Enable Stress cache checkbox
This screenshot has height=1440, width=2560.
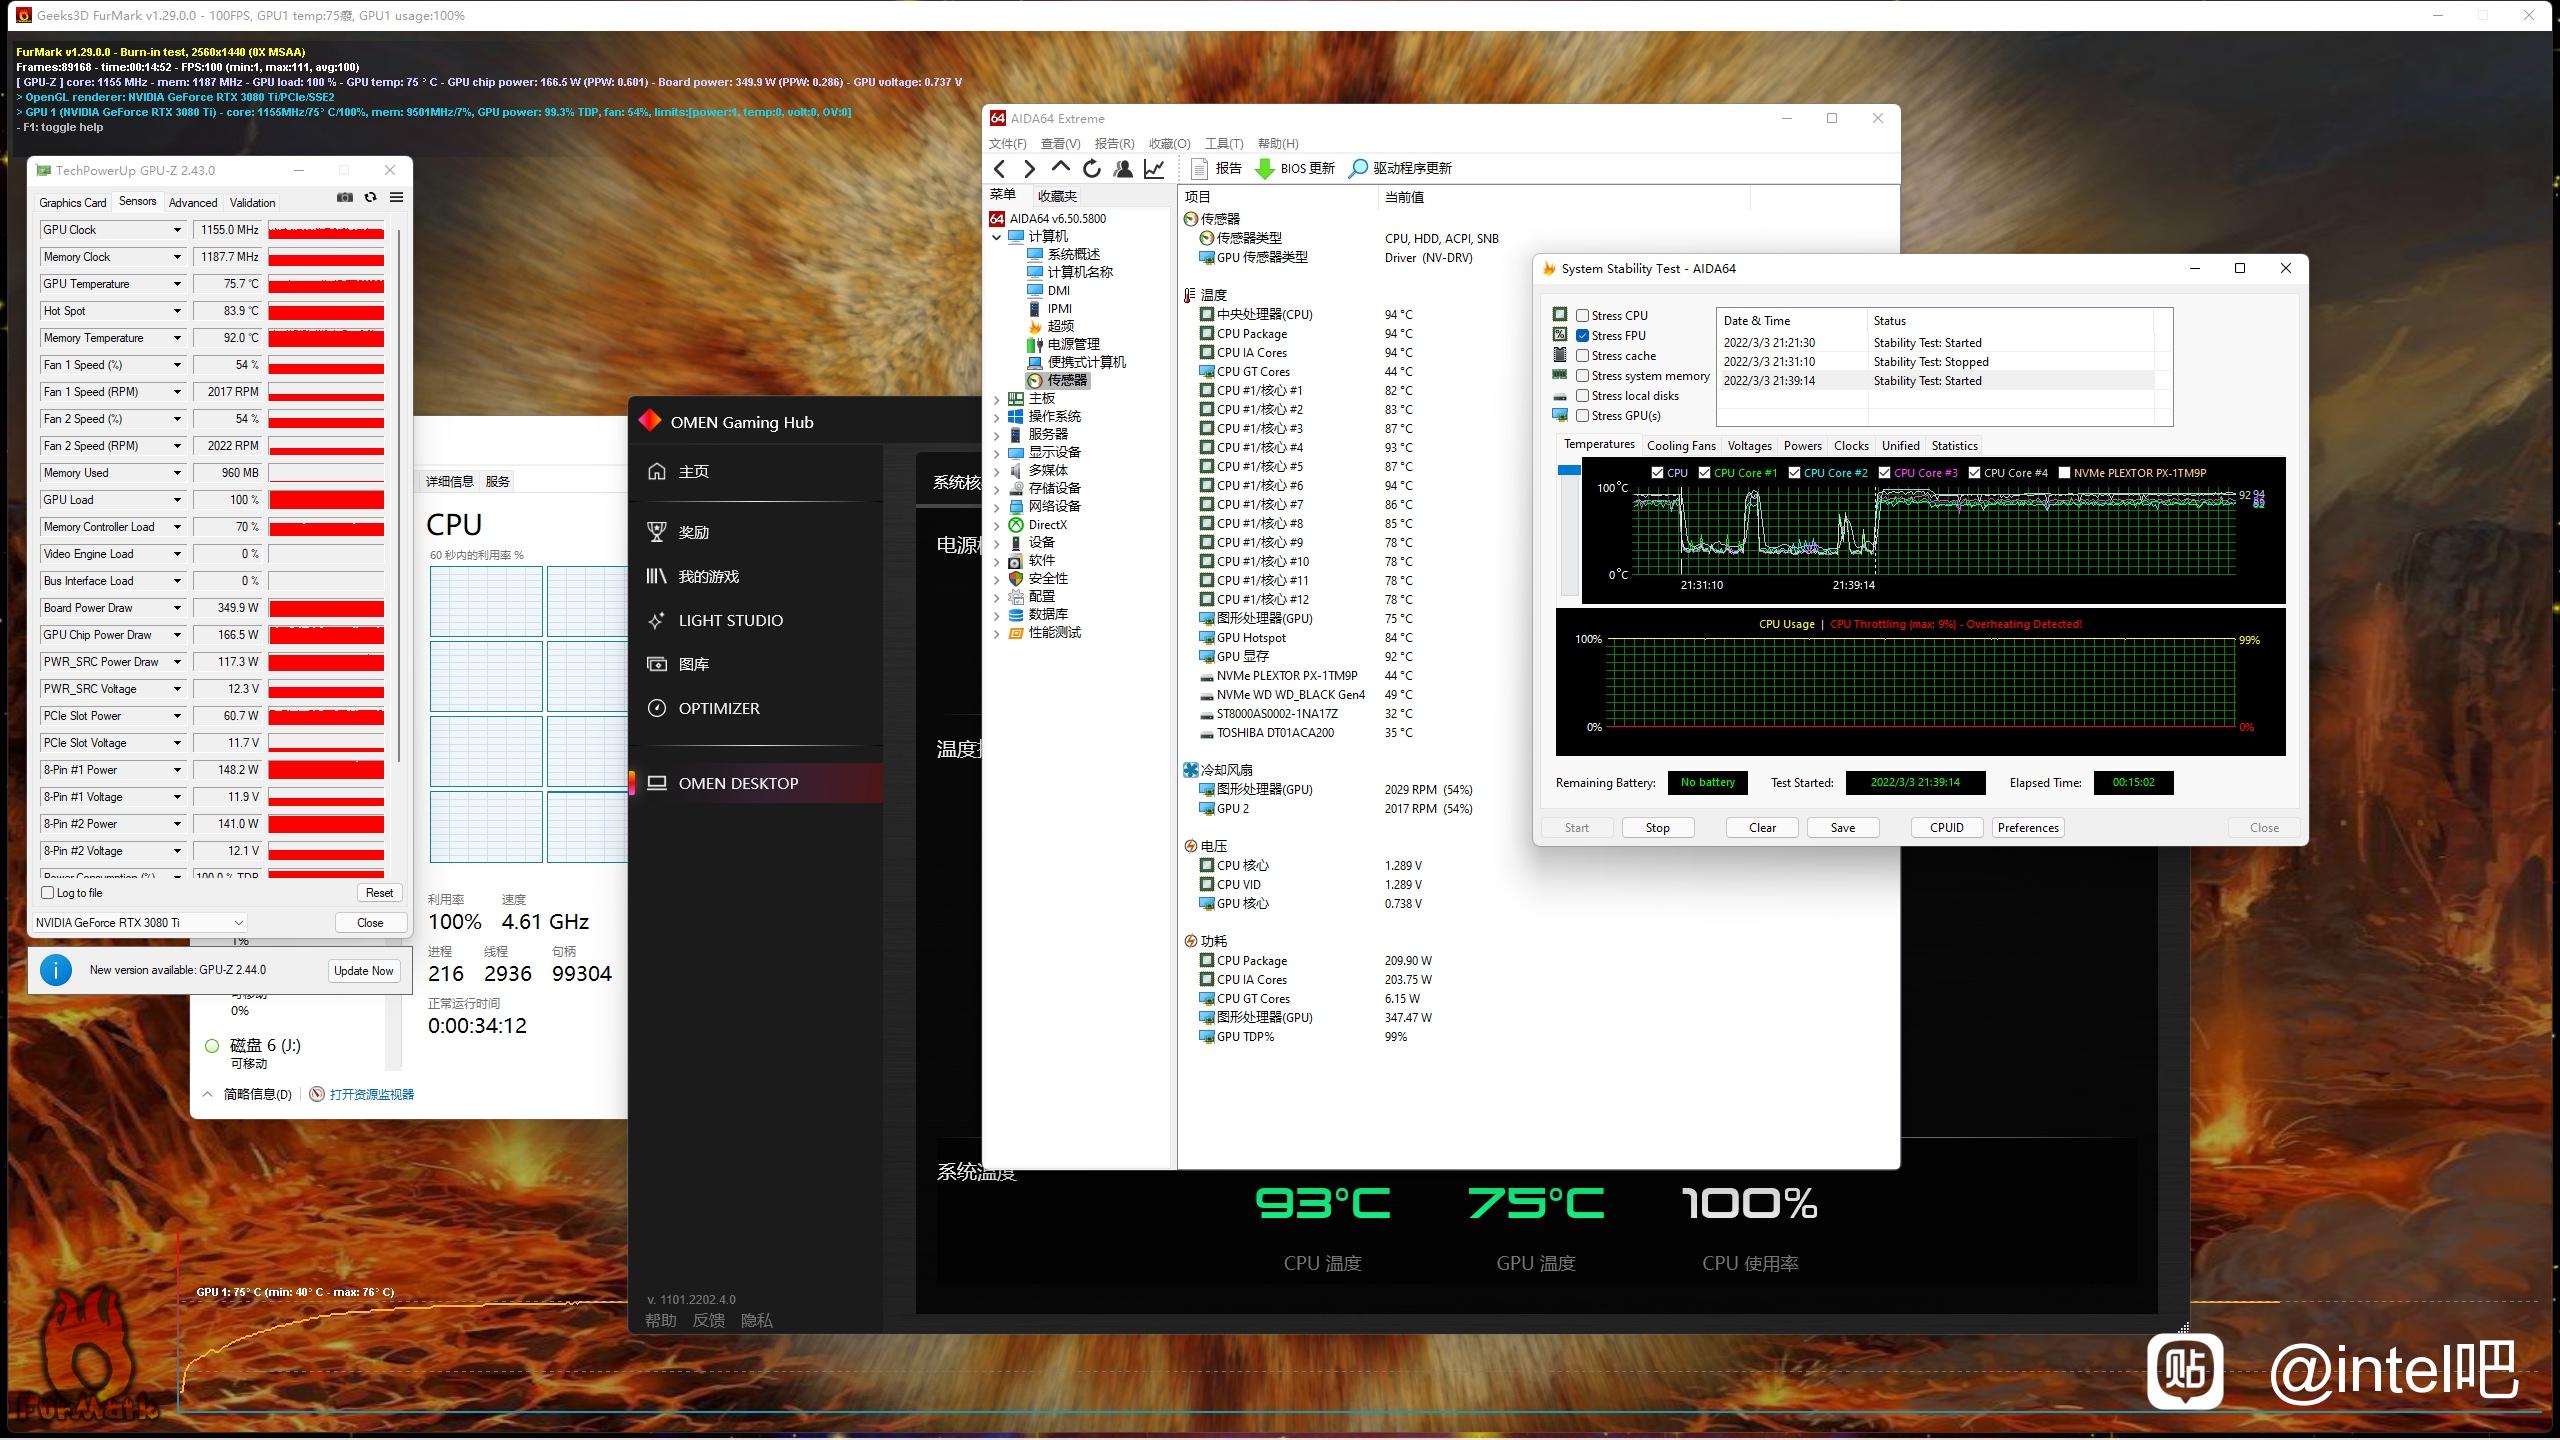pyautogui.click(x=1582, y=355)
